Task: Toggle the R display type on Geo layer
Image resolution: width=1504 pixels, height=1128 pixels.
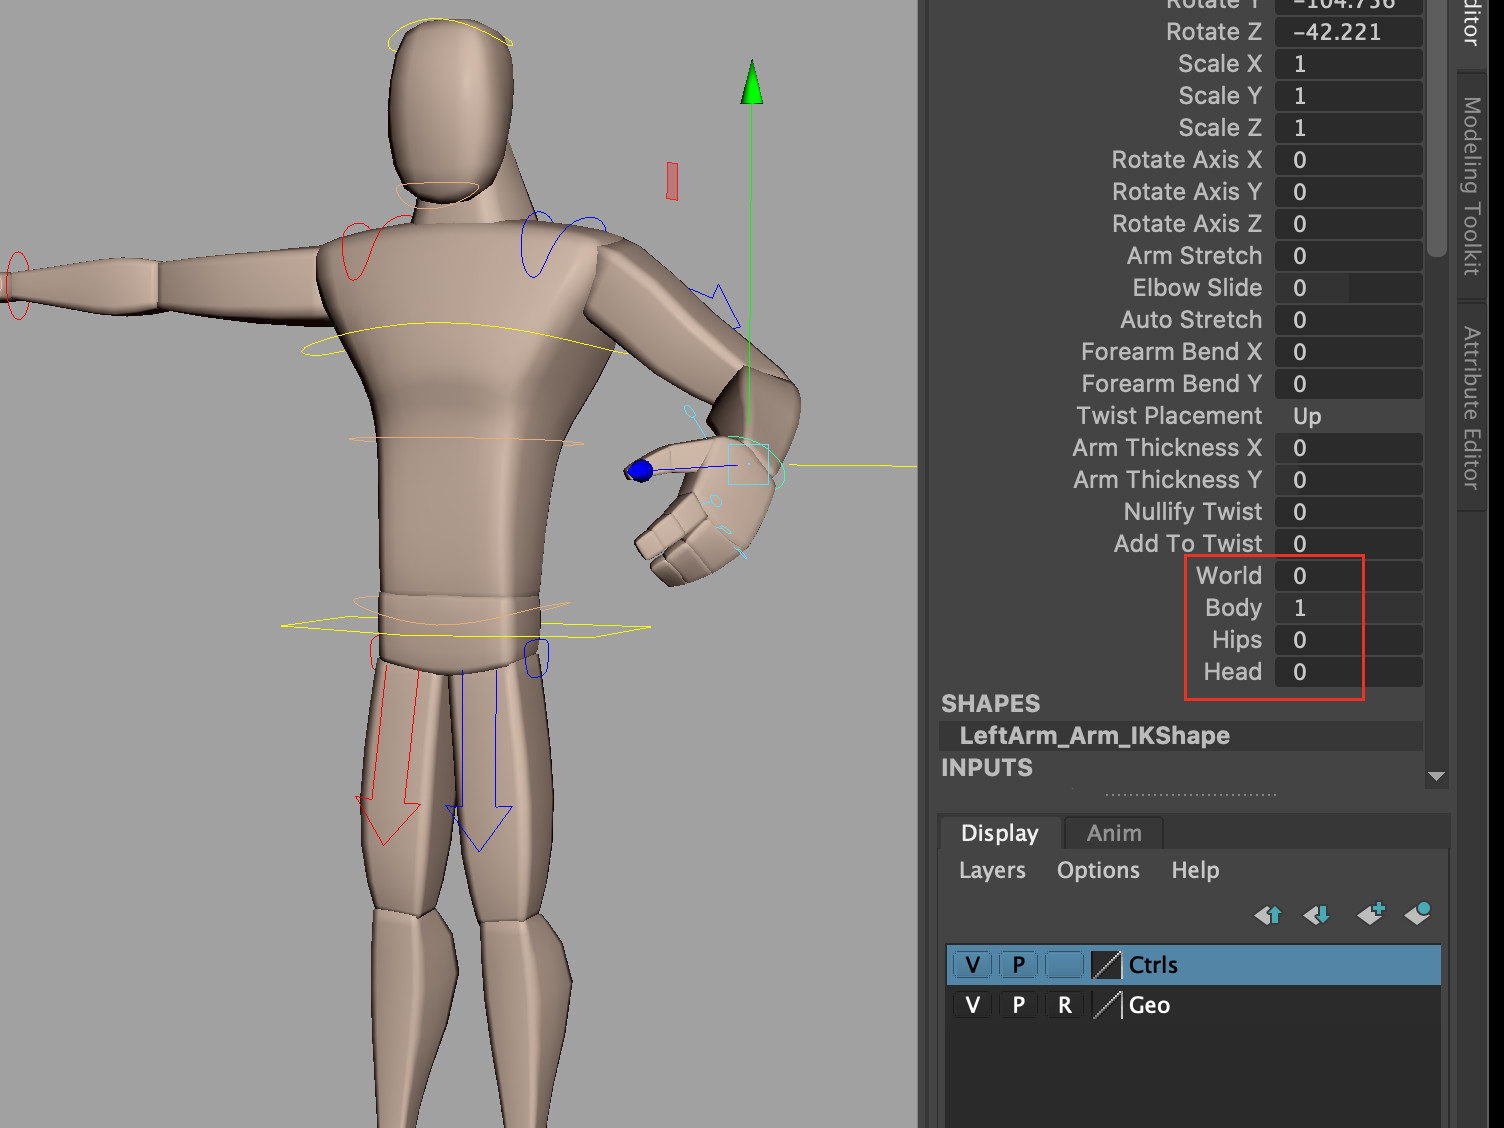Action: tap(1065, 1005)
